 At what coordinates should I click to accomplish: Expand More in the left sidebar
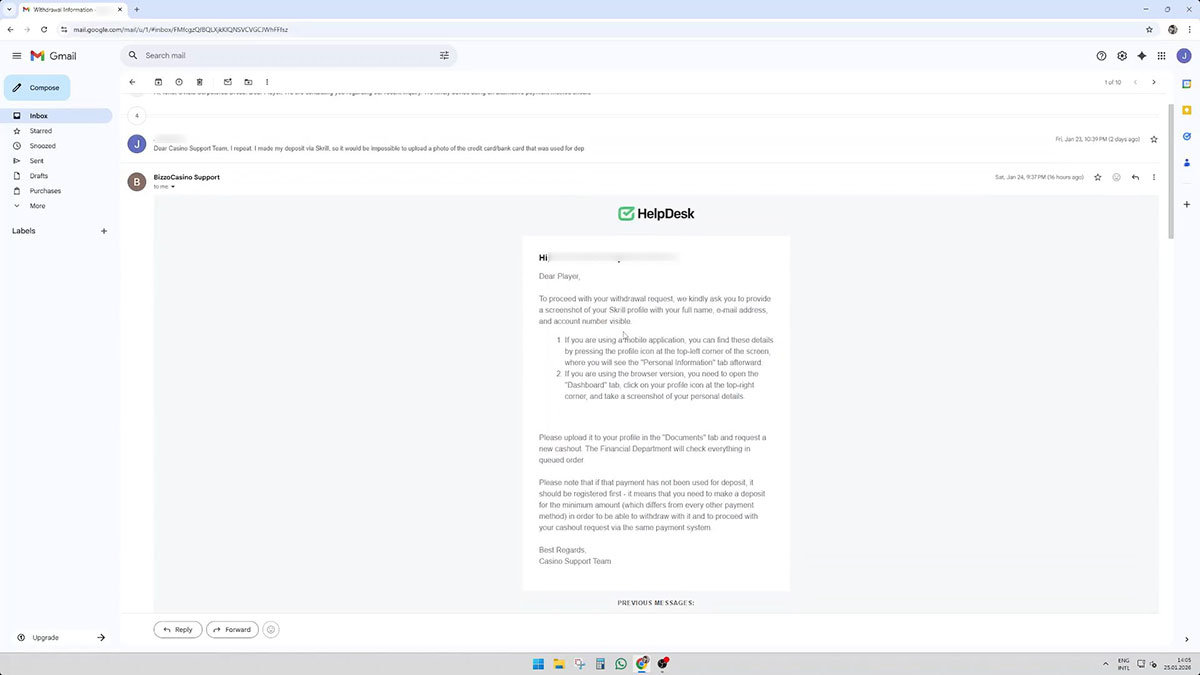[37, 206]
